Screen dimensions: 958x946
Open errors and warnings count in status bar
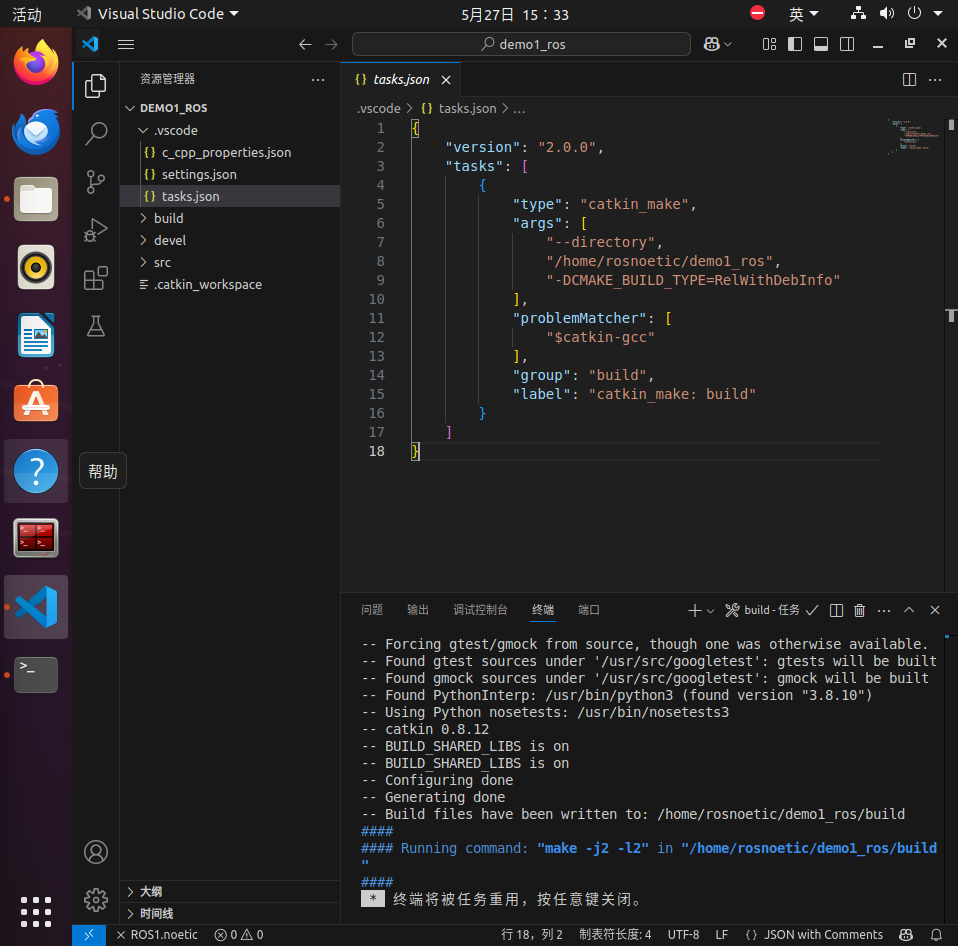tap(239, 935)
